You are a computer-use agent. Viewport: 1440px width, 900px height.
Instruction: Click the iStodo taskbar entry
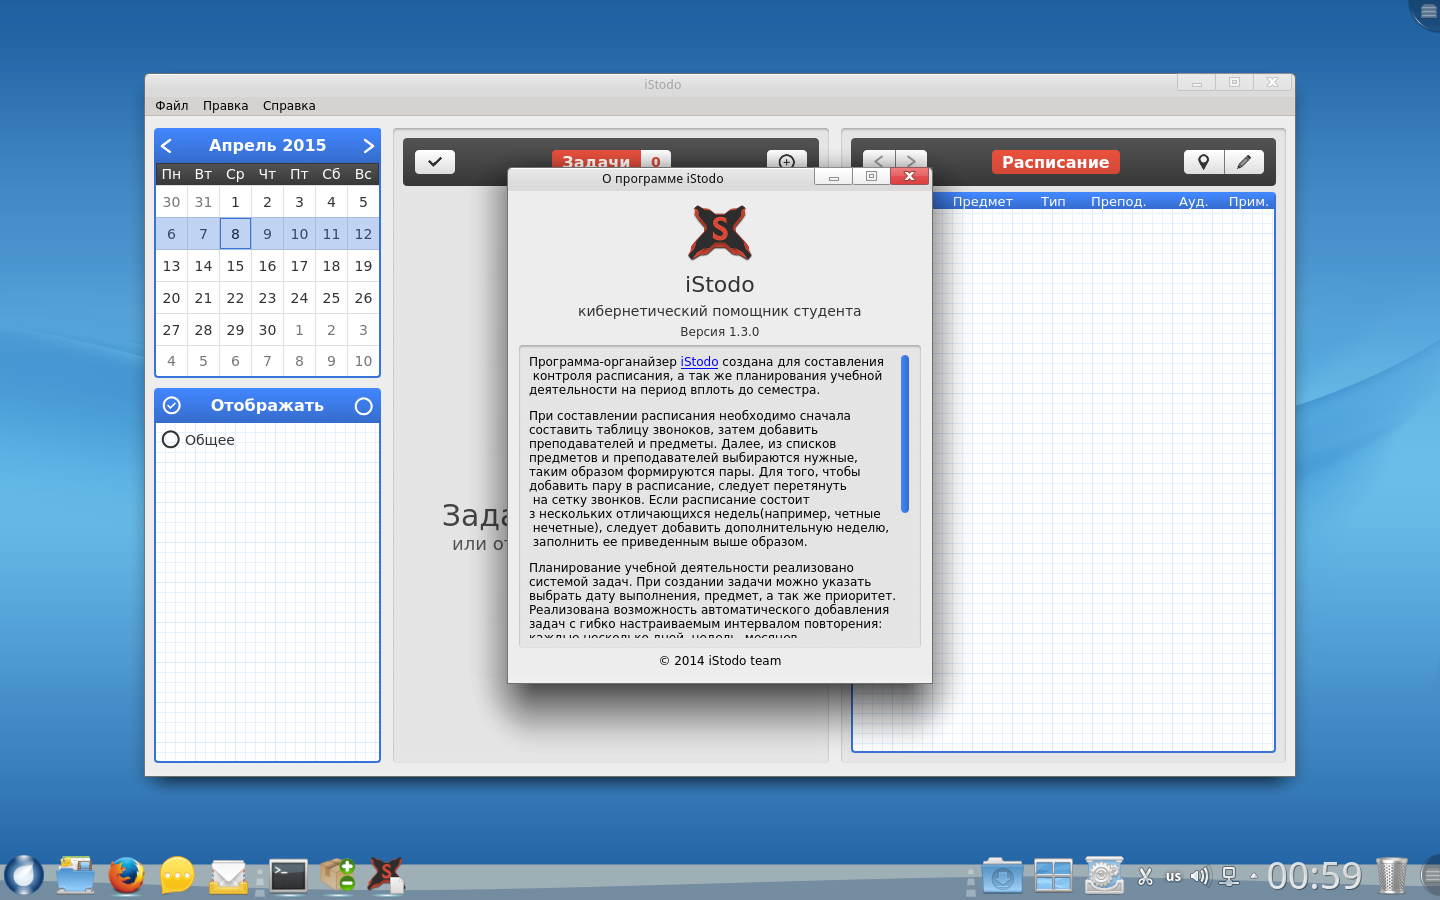386,875
